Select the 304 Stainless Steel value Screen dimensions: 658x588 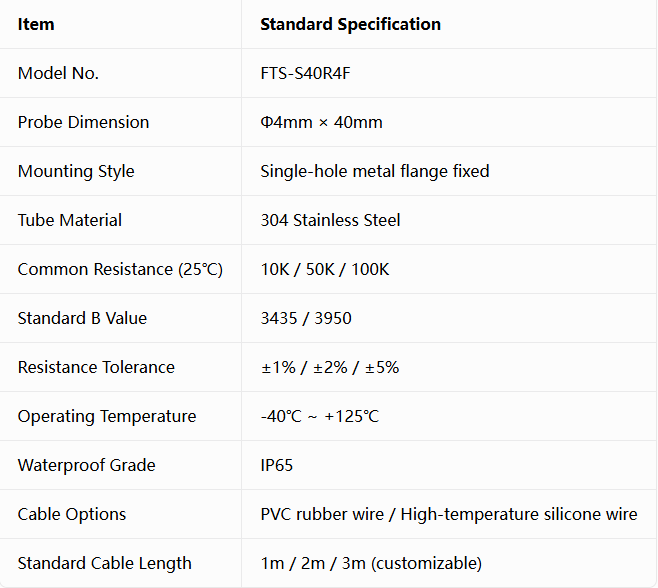(x=330, y=220)
